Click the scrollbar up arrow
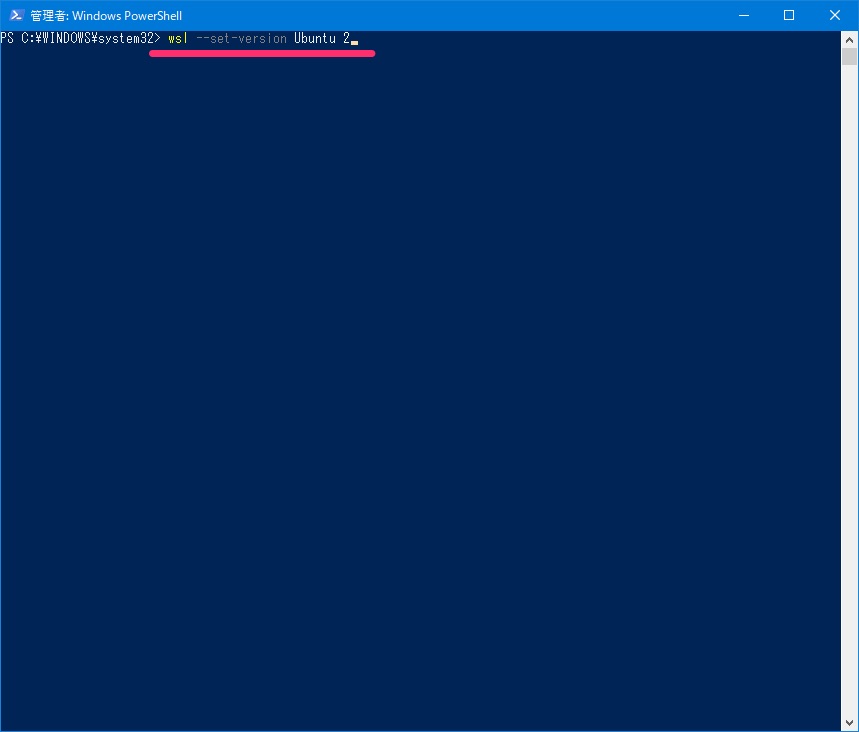The width and height of the screenshot is (859, 732). click(849, 39)
